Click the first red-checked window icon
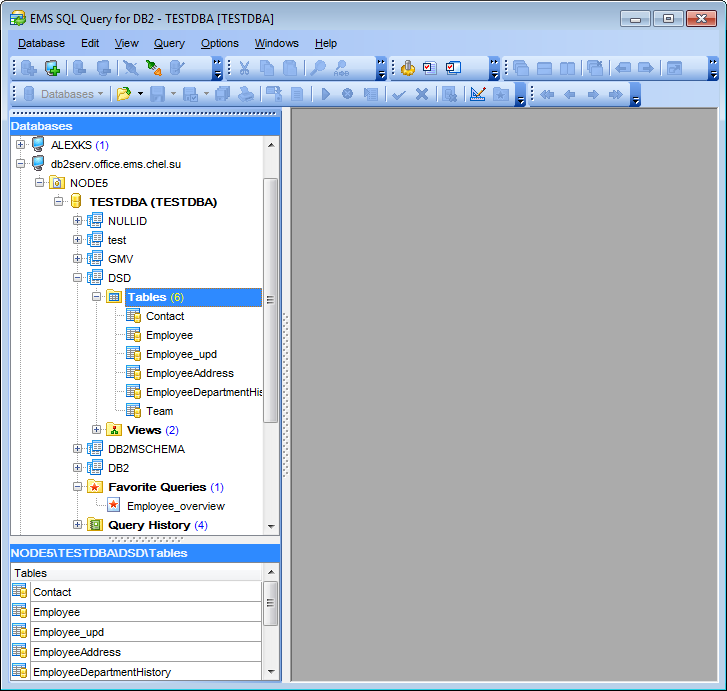This screenshot has height=691, width=727. (x=430, y=68)
